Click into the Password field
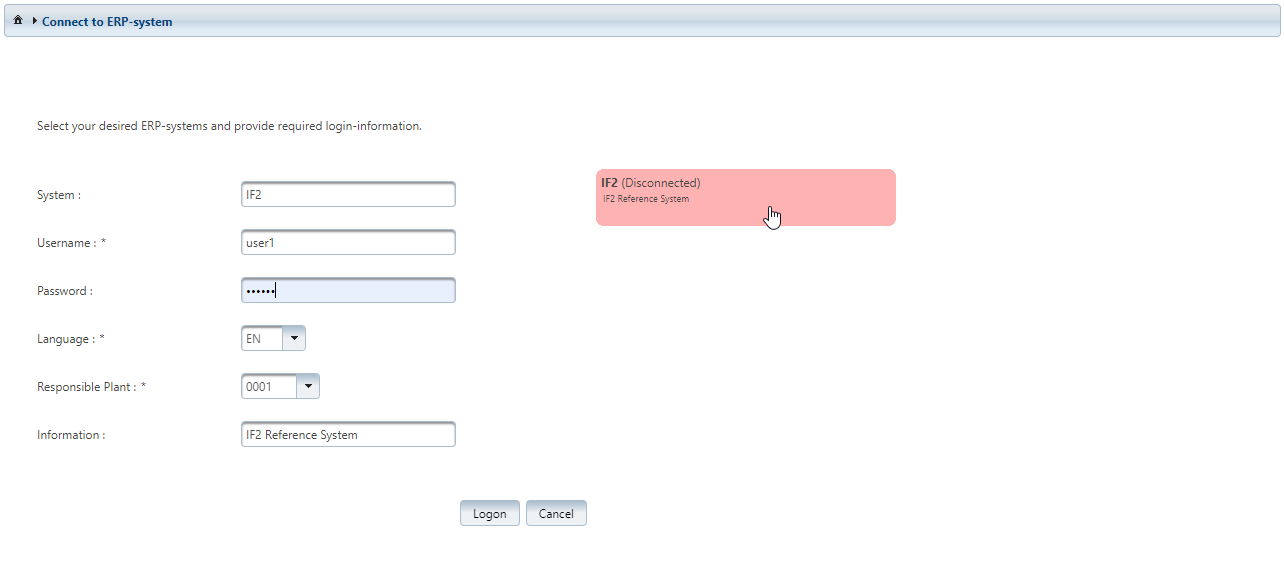1284x565 pixels. coord(347,291)
